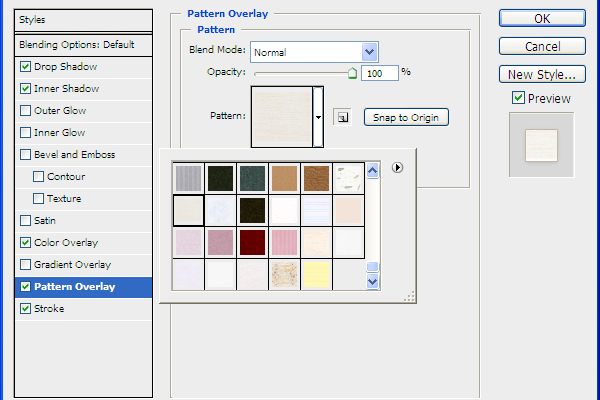Open Blending Options: Default
600x400 pixels.
[x=83, y=45]
